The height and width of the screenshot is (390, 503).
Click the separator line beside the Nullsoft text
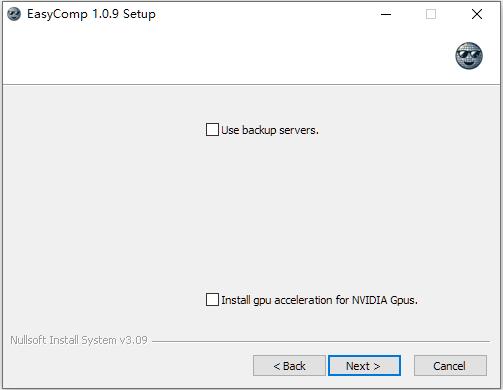321,341
